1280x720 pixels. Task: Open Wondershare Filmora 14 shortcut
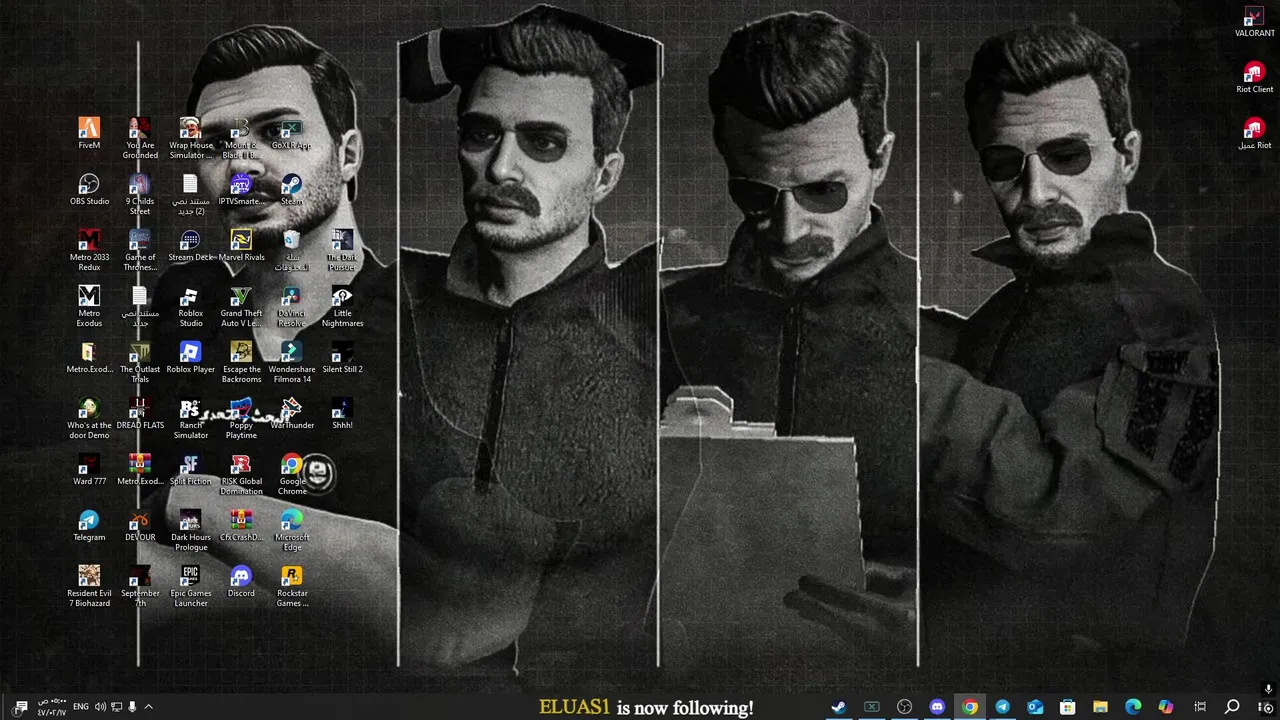(x=291, y=363)
